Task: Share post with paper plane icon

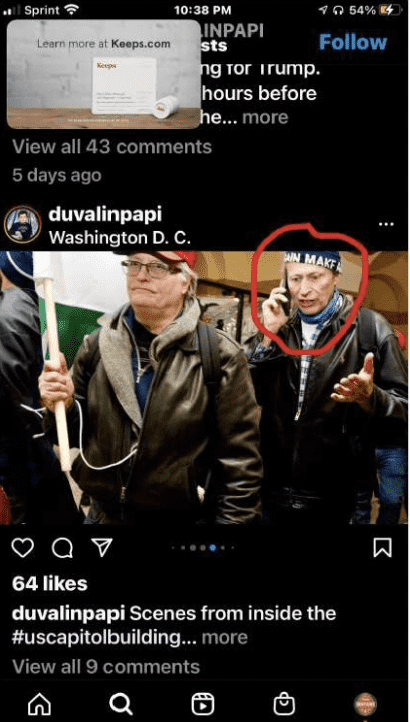Action: (101, 547)
